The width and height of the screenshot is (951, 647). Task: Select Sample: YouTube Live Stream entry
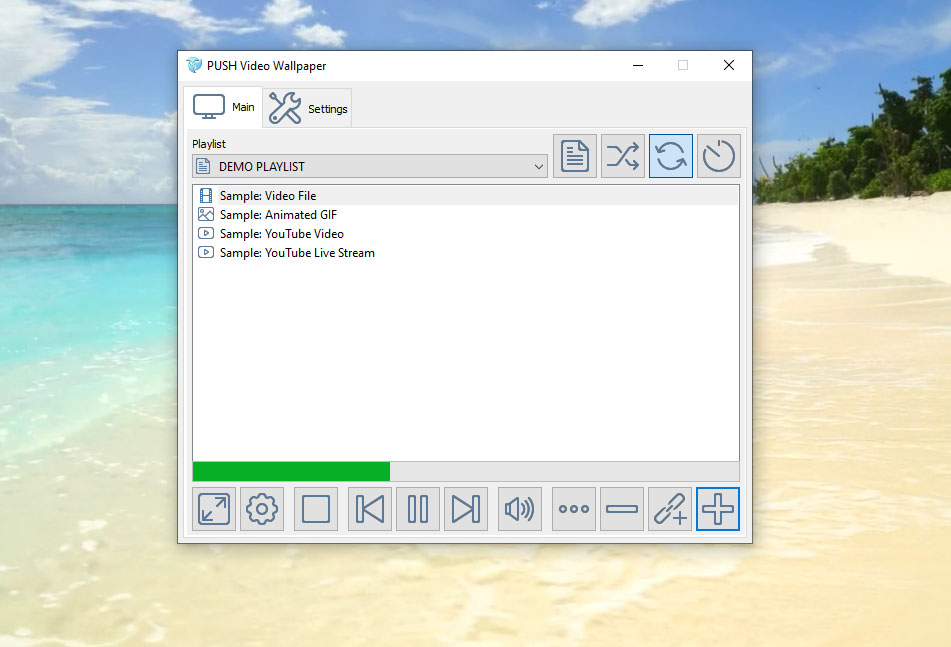[297, 253]
